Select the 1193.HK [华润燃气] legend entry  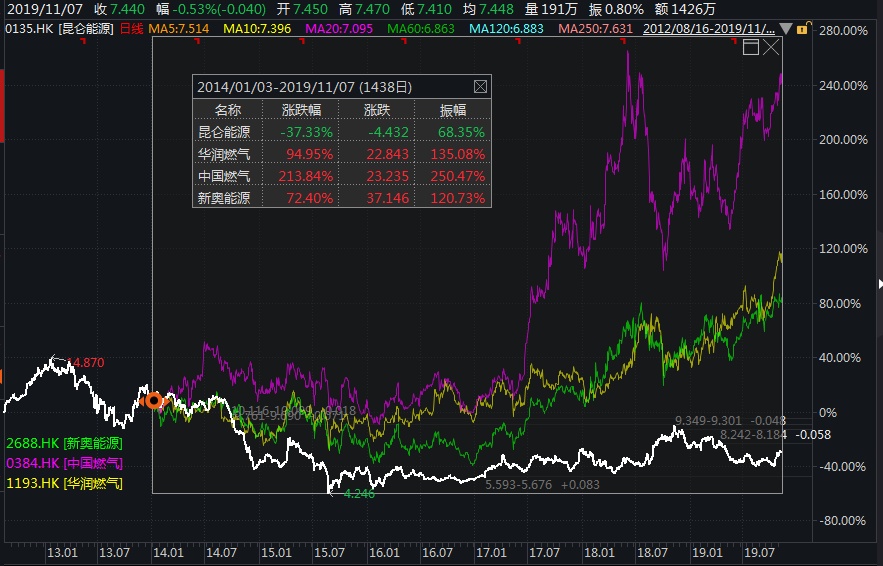click(64, 483)
